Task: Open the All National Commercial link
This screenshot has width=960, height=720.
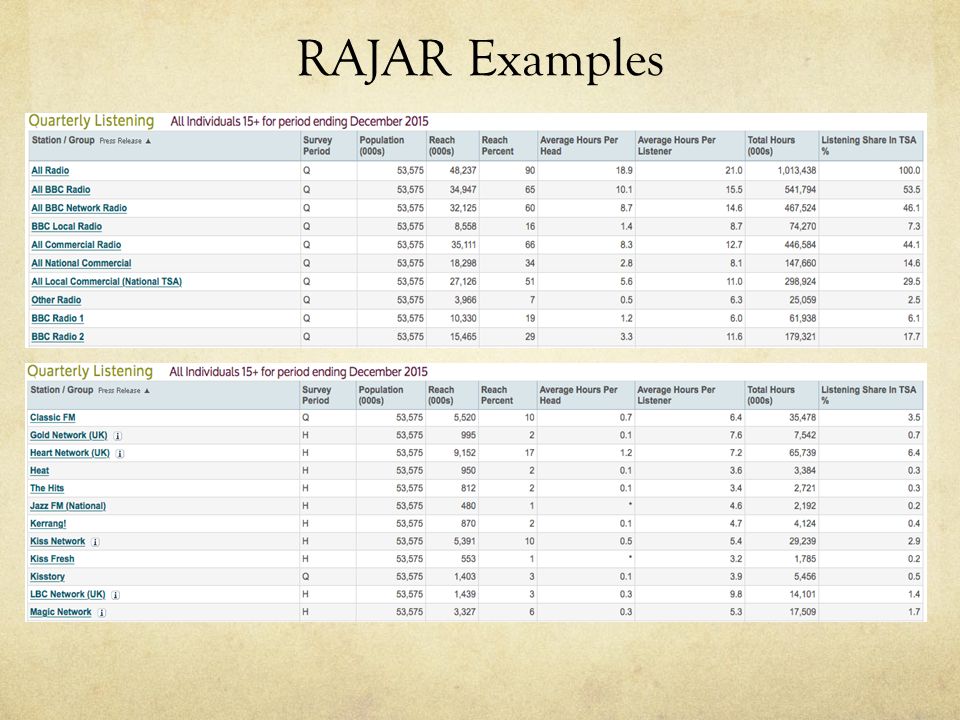Action: (x=81, y=263)
